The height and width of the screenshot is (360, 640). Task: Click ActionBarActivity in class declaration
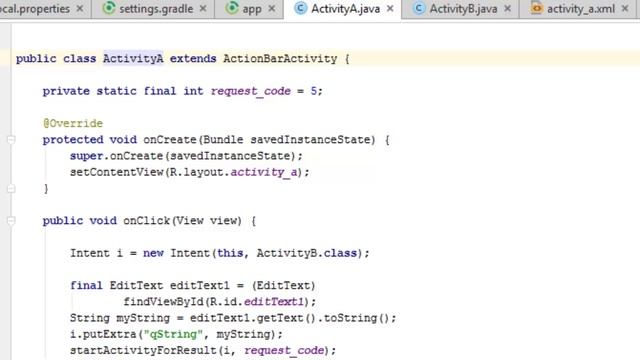tap(280, 58)
